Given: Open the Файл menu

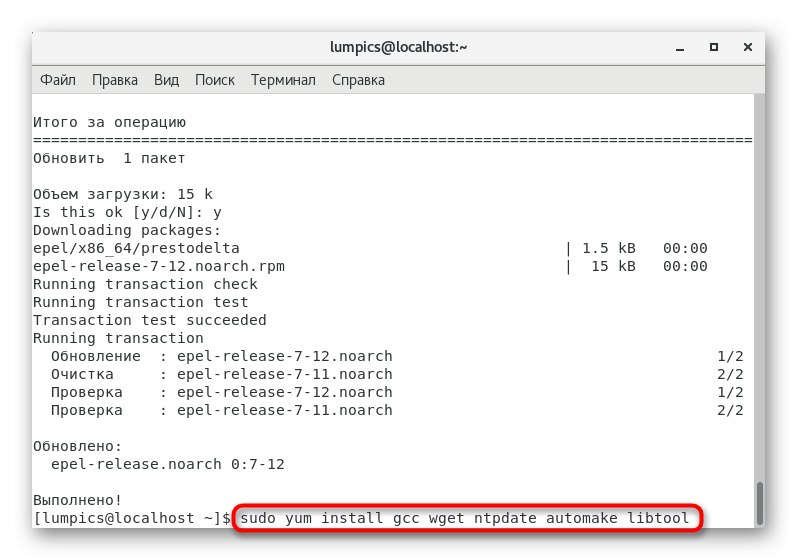Looking at the screenshot, I should (58, 80).
